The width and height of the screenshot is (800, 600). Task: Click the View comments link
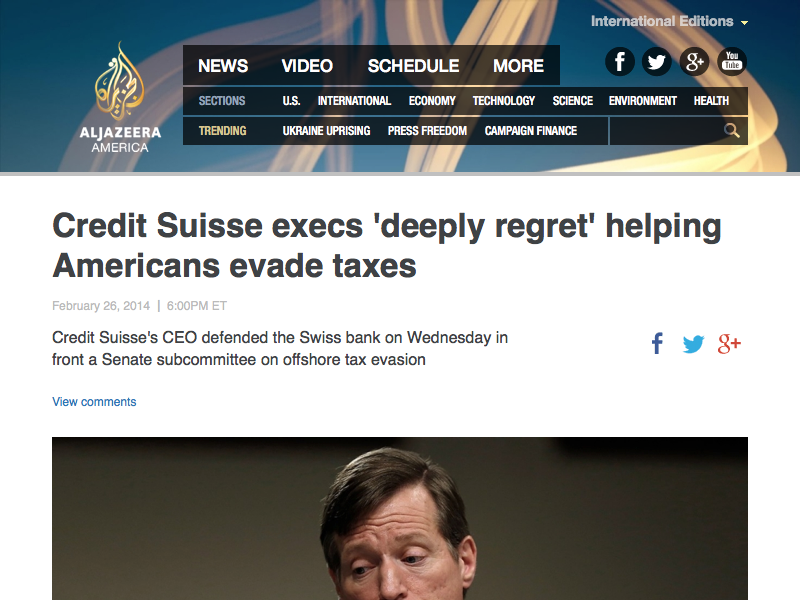pyautogui.click(x=94, y=402)
